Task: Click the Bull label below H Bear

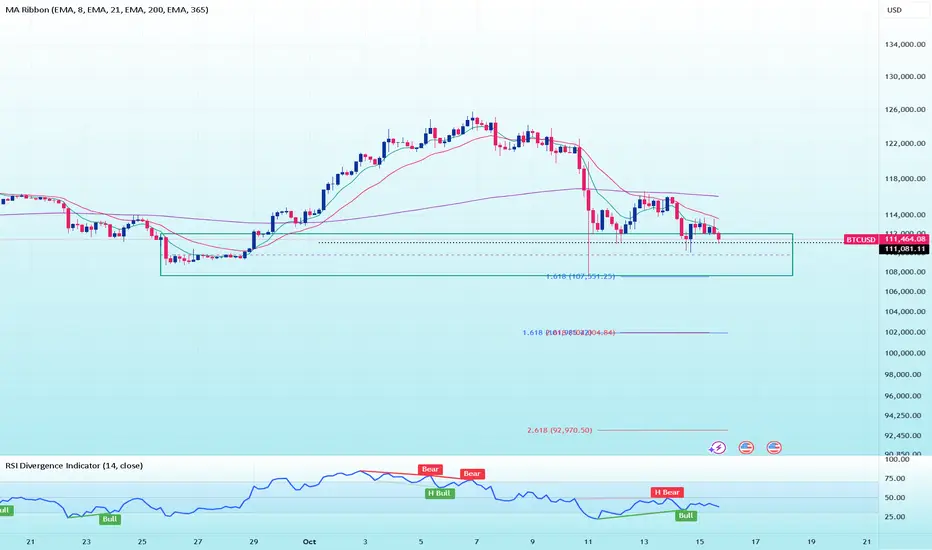Action: click(x=686, y=516)
